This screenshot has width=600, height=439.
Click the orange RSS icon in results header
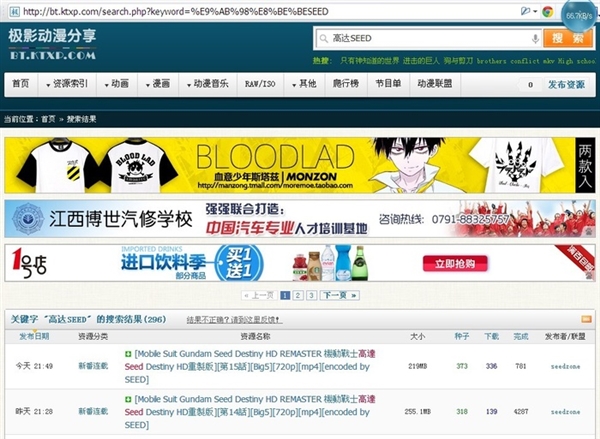pyautogui.click(x=586, y=319)
